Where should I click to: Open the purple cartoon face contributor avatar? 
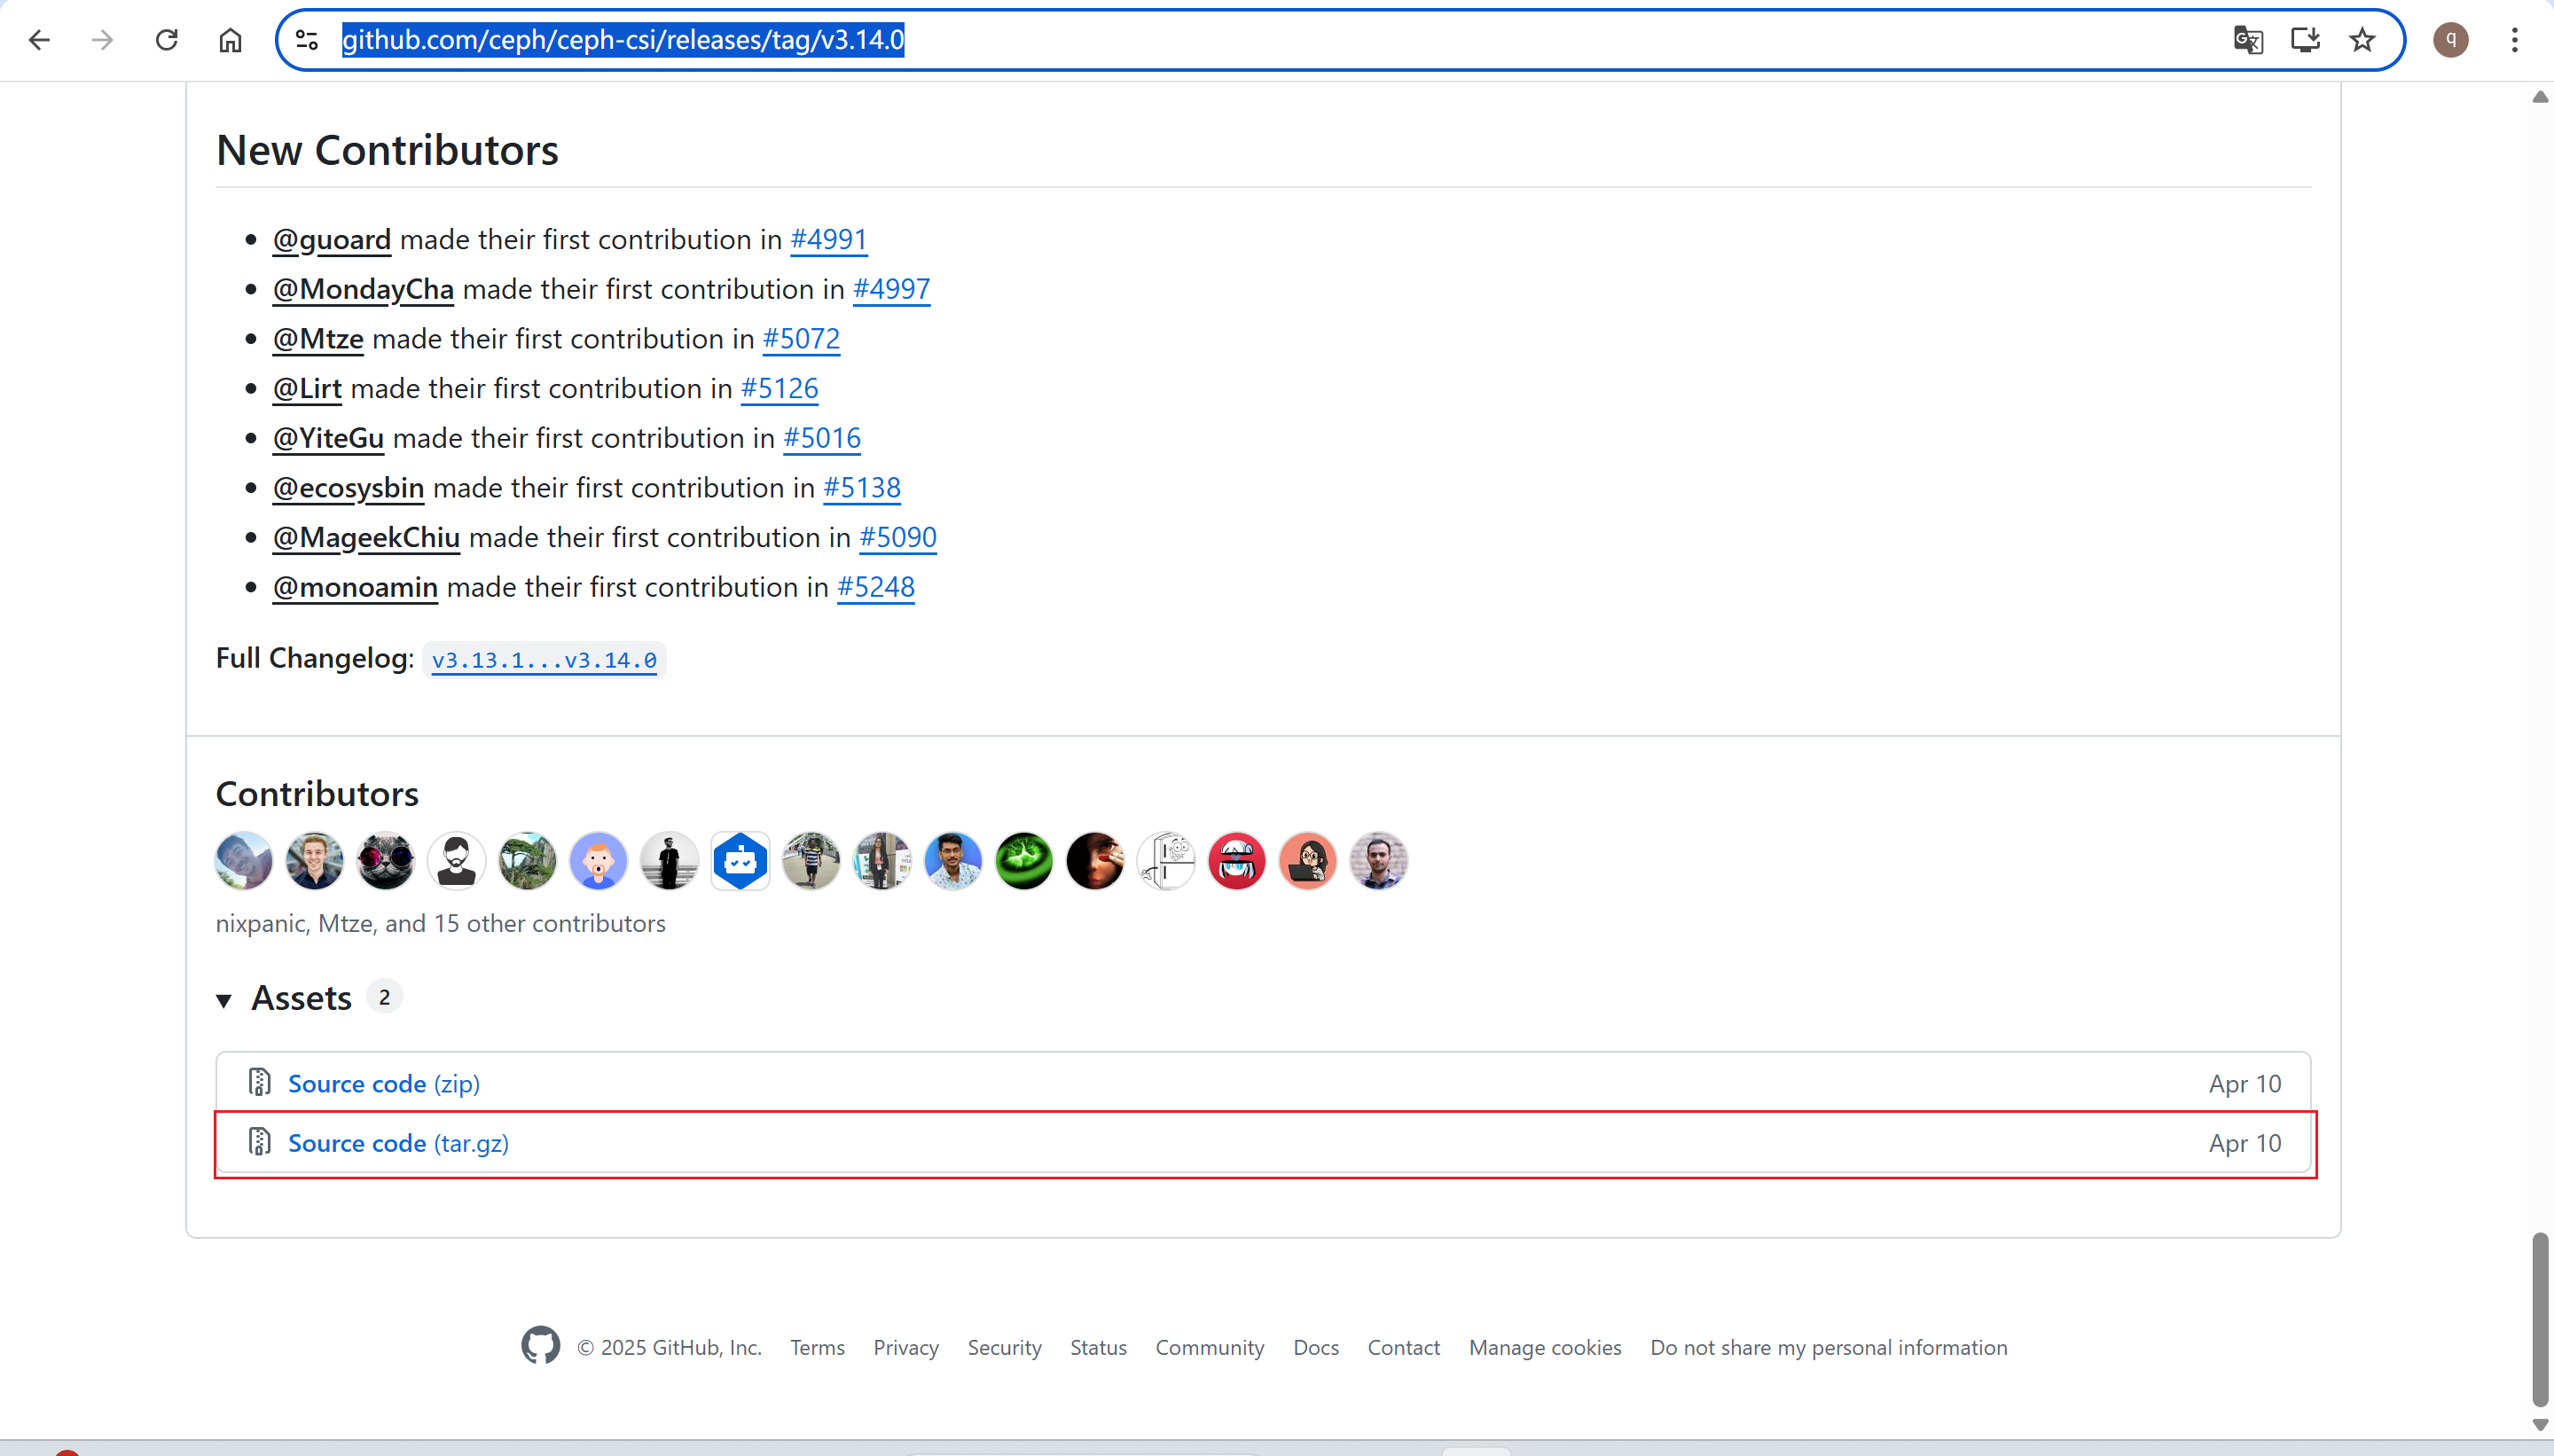click(x=598, y=861)
